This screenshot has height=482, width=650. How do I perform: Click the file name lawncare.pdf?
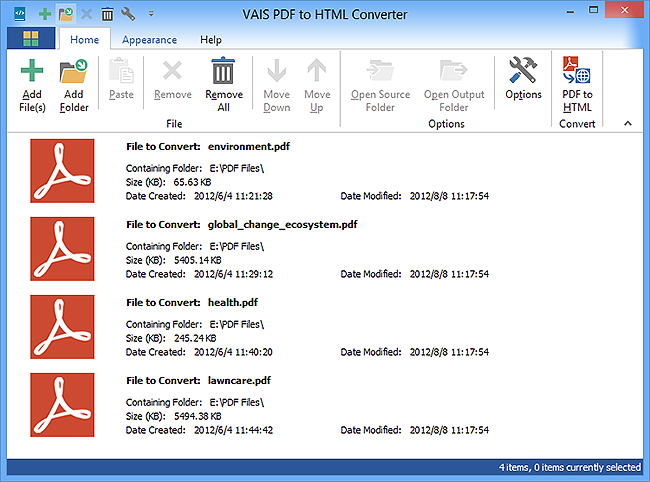[x=239, y=380]
